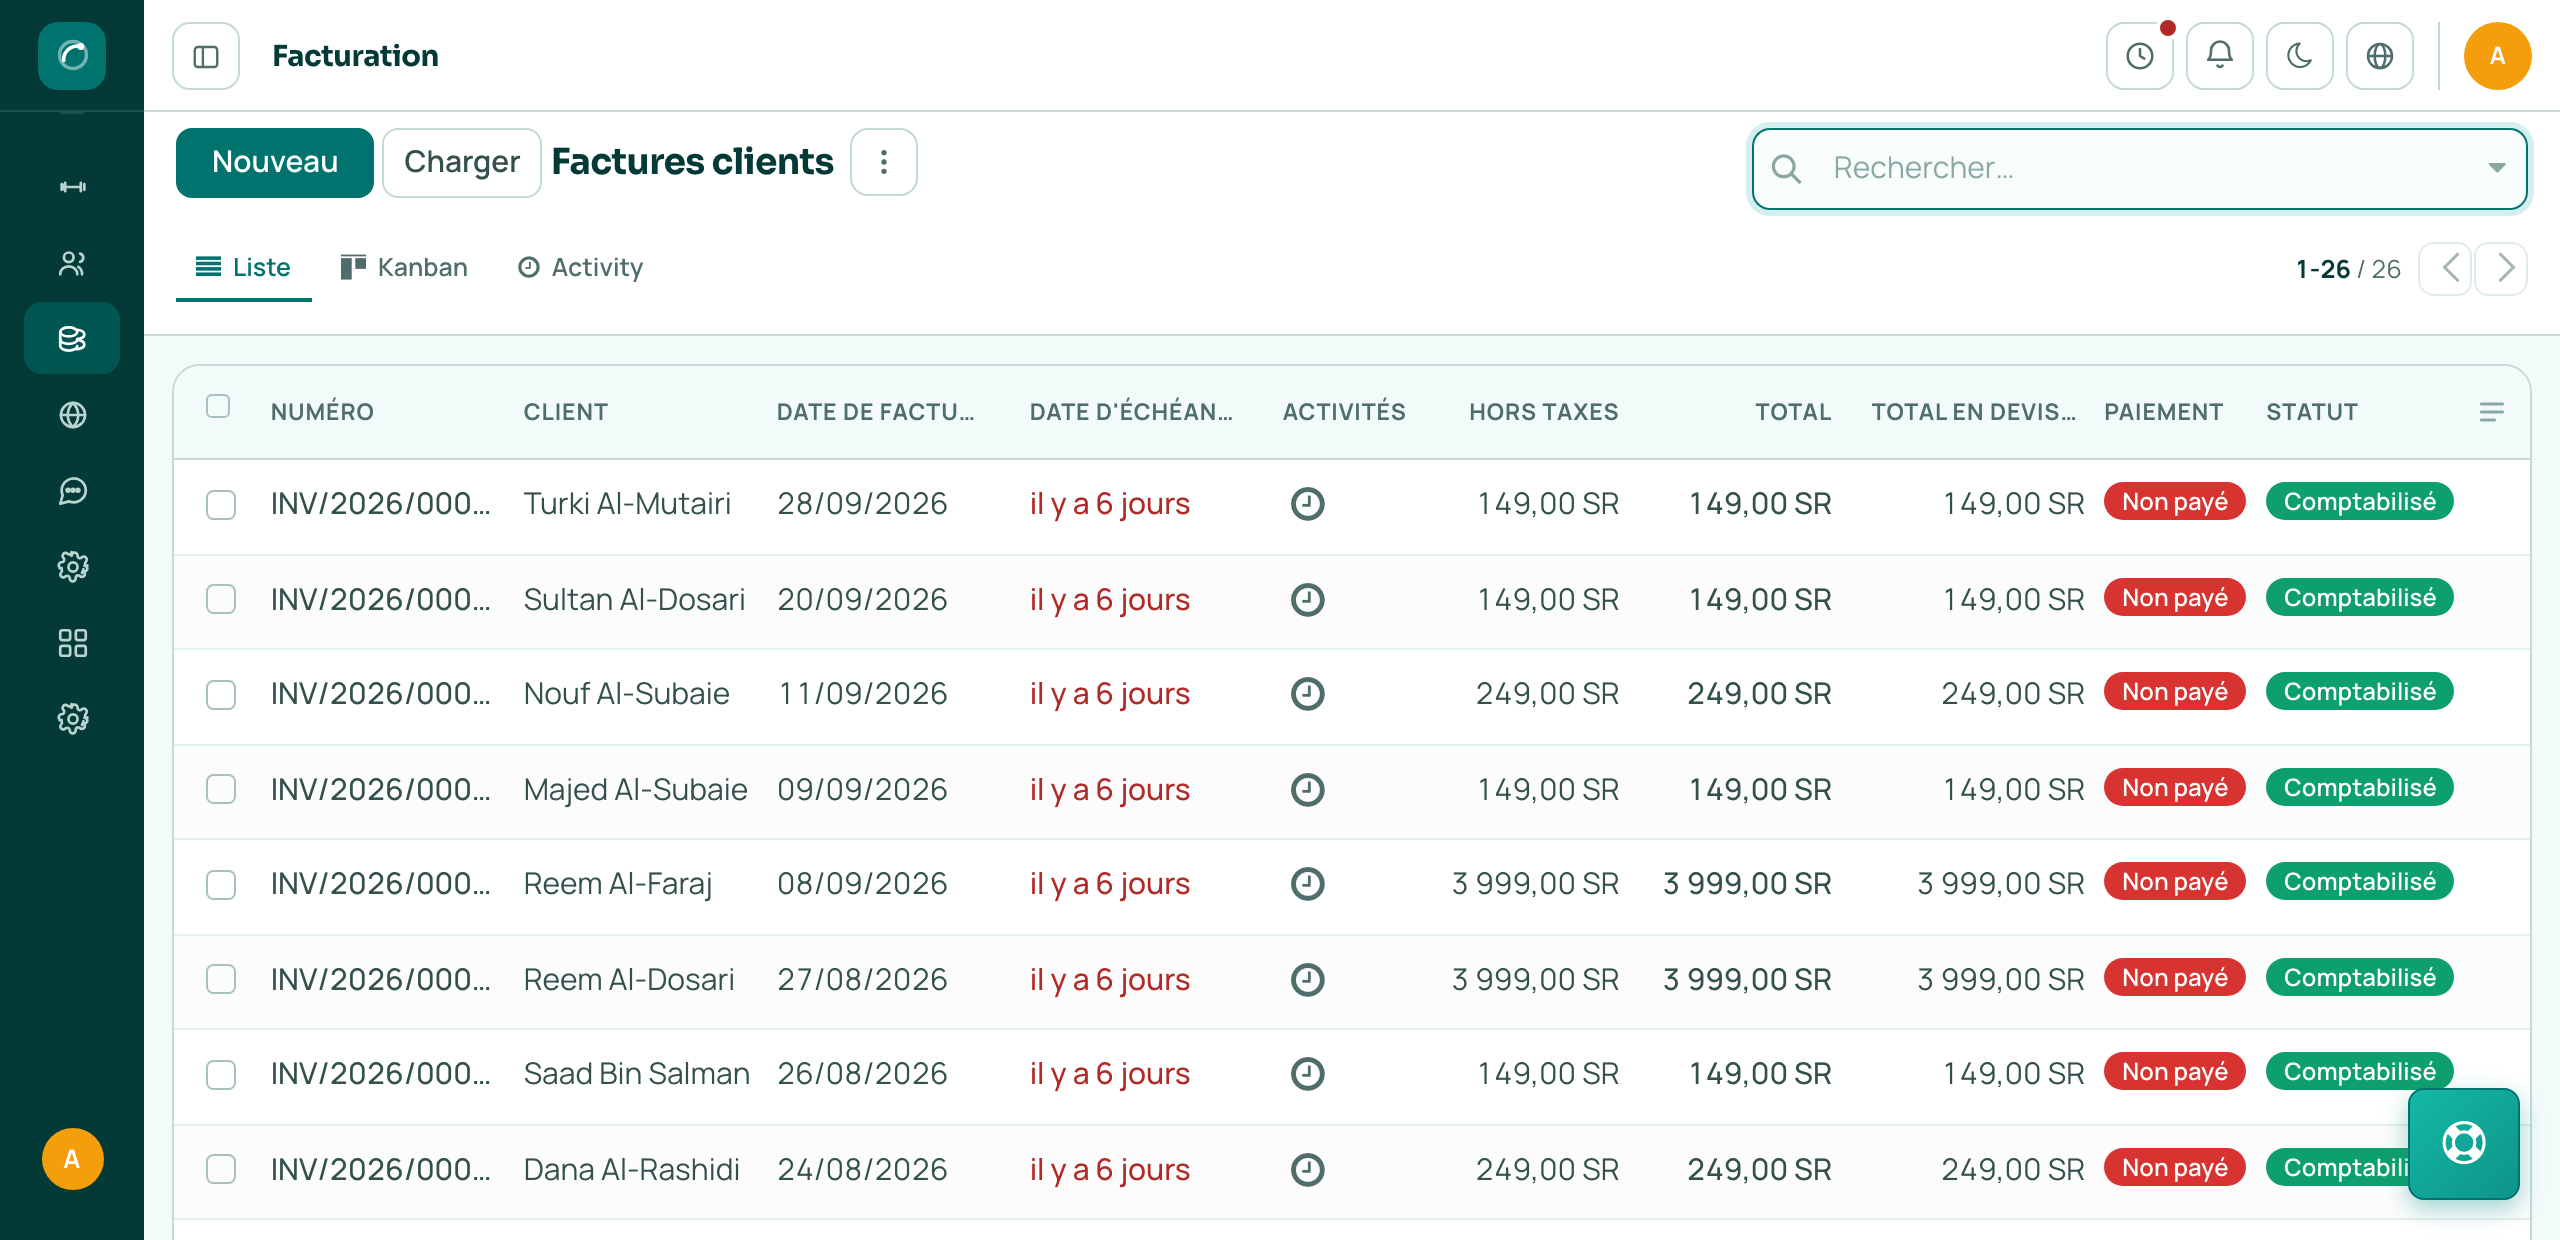Open the dumbbell icon in sidebar
Screen dimensions: 2560x1240
(72, 187)
